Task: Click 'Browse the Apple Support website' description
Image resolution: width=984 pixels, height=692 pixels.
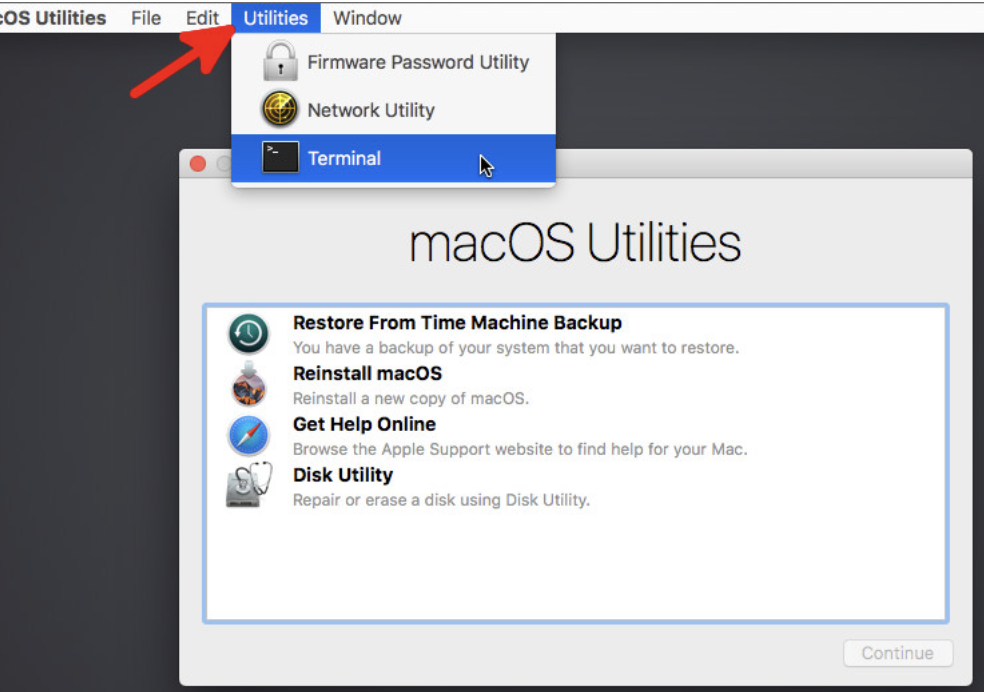Action: coord(520,449)
